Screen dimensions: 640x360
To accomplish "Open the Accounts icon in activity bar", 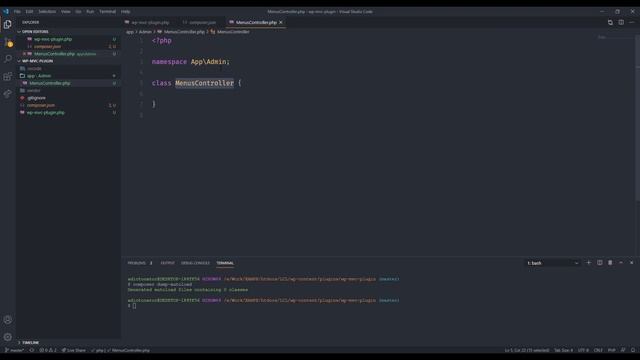I will point(7,320).
